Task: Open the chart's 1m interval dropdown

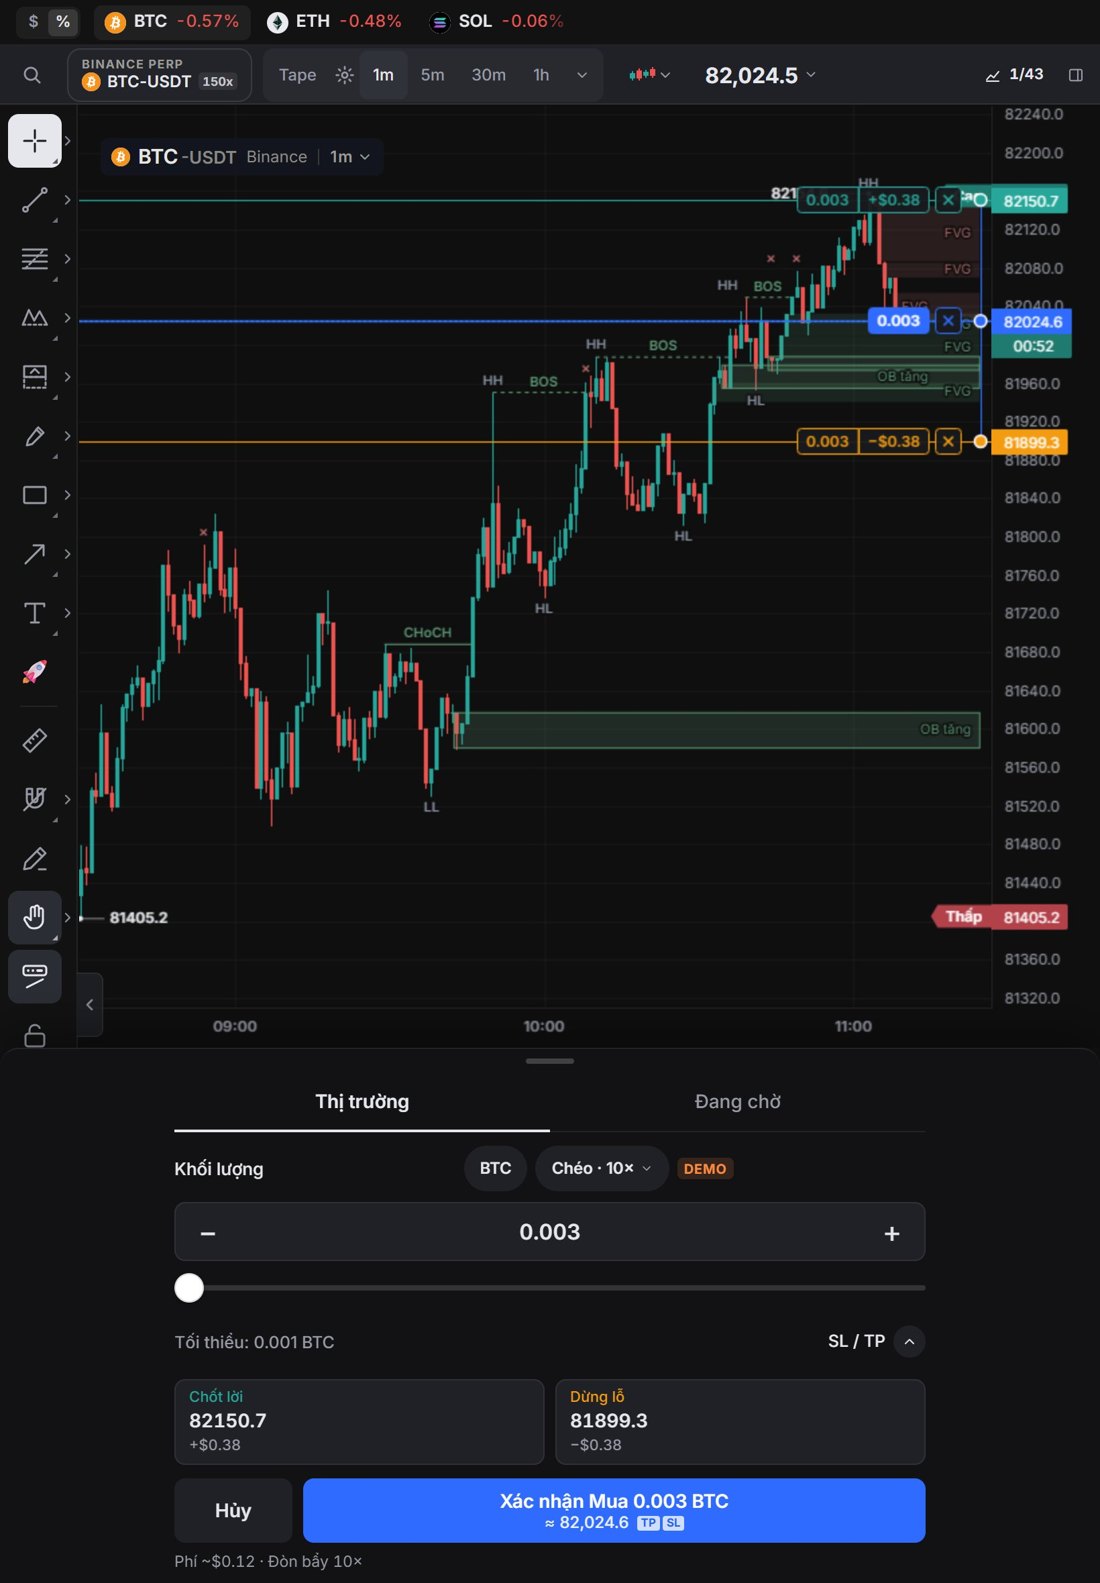Action: click(350, 157)
